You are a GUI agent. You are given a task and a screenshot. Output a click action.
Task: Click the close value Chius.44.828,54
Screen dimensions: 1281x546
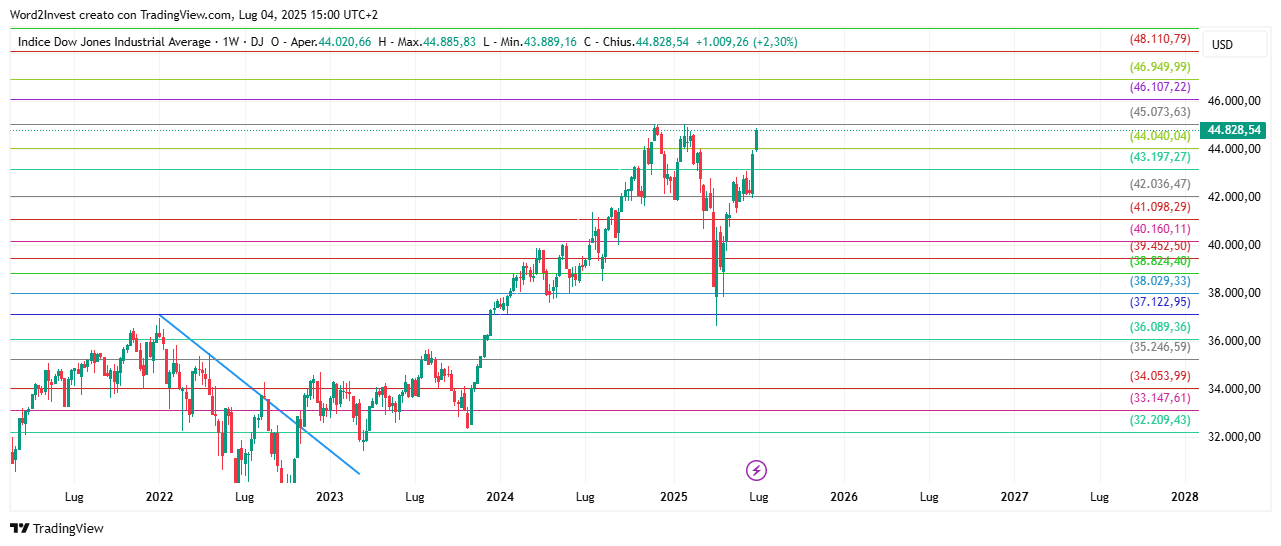[645, 42]
